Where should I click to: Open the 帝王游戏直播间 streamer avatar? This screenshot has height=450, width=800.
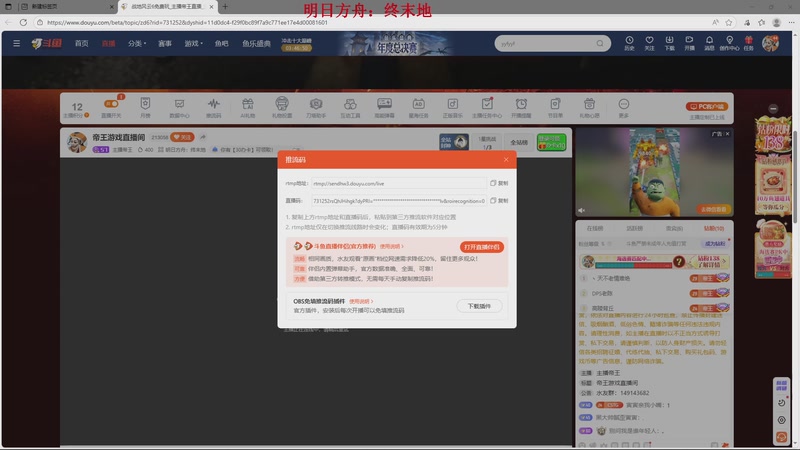pos(77,142)
